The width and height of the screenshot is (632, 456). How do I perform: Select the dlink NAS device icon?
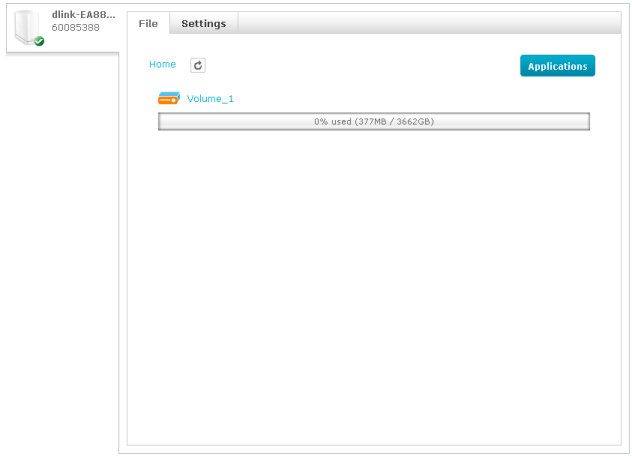pyautogui.click(x=27, y=27)
